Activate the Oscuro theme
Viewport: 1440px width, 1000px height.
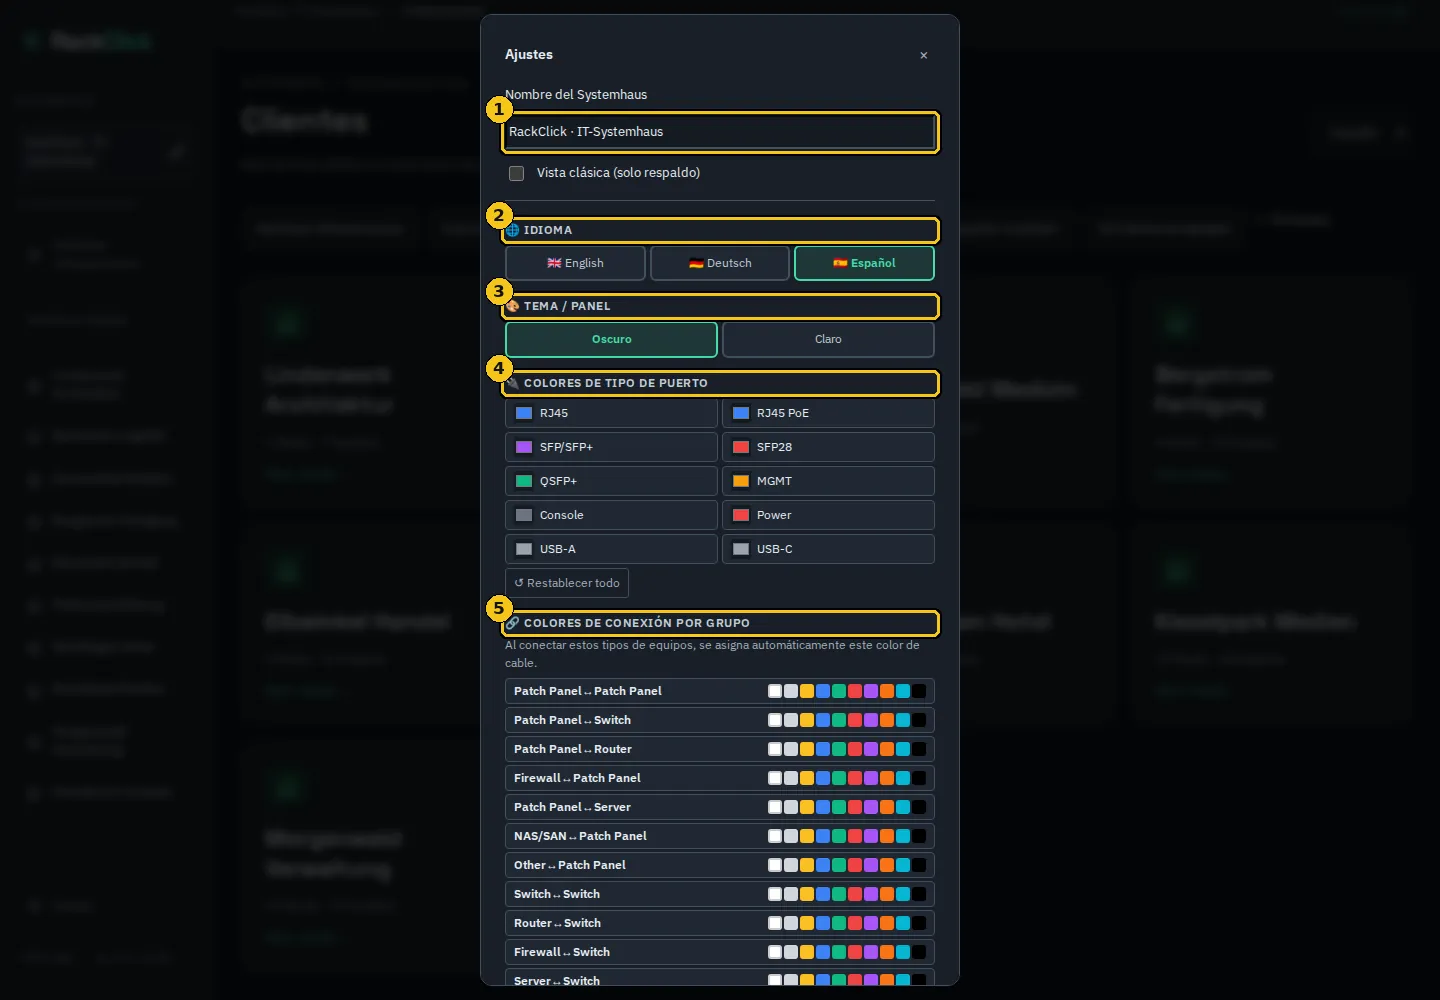611,339
